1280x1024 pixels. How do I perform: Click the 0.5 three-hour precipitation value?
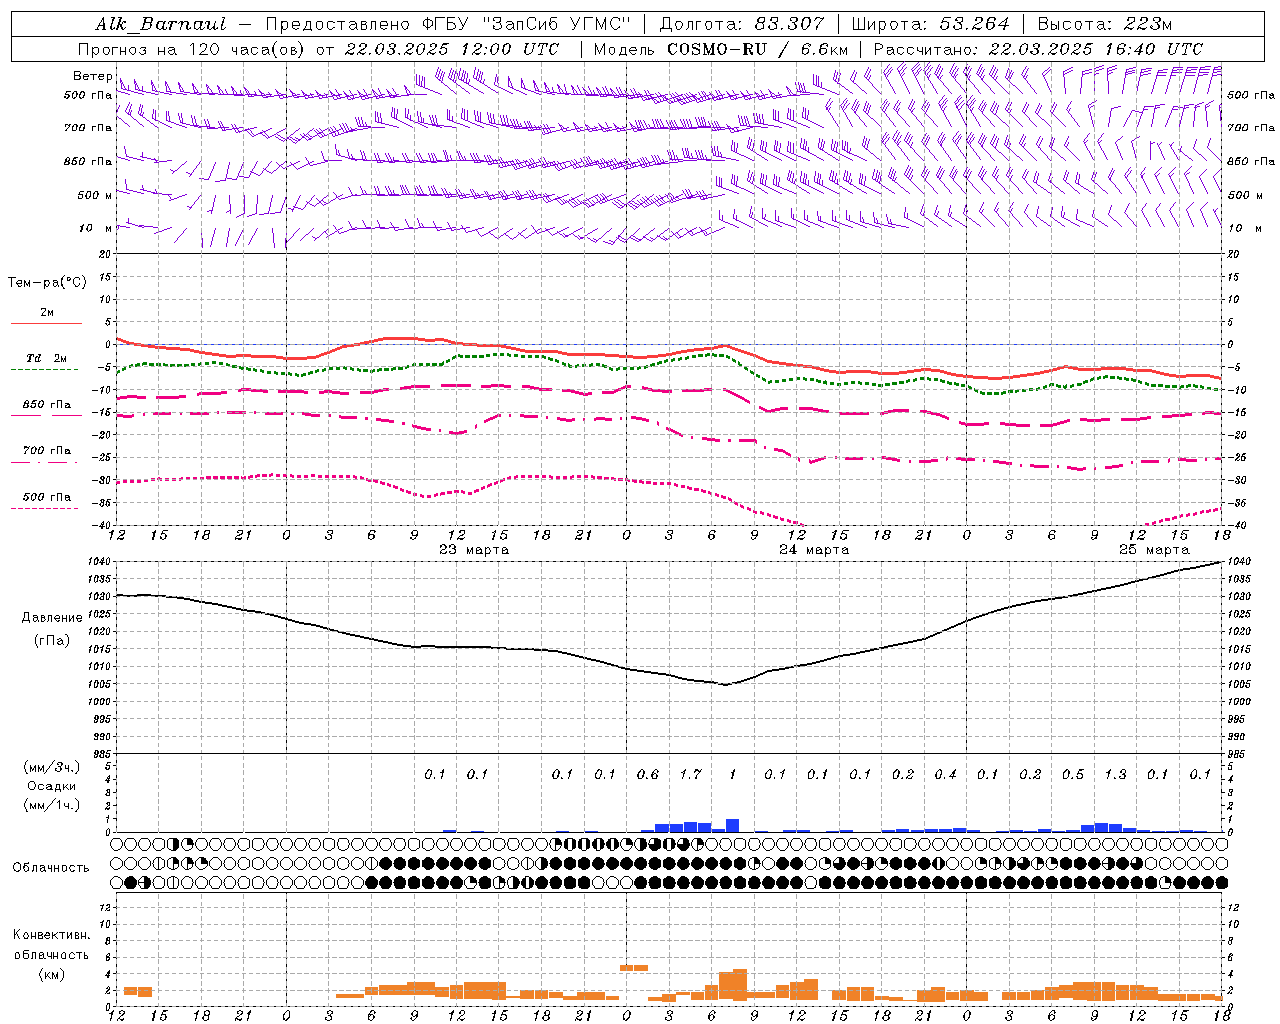tap(1073, 774)
